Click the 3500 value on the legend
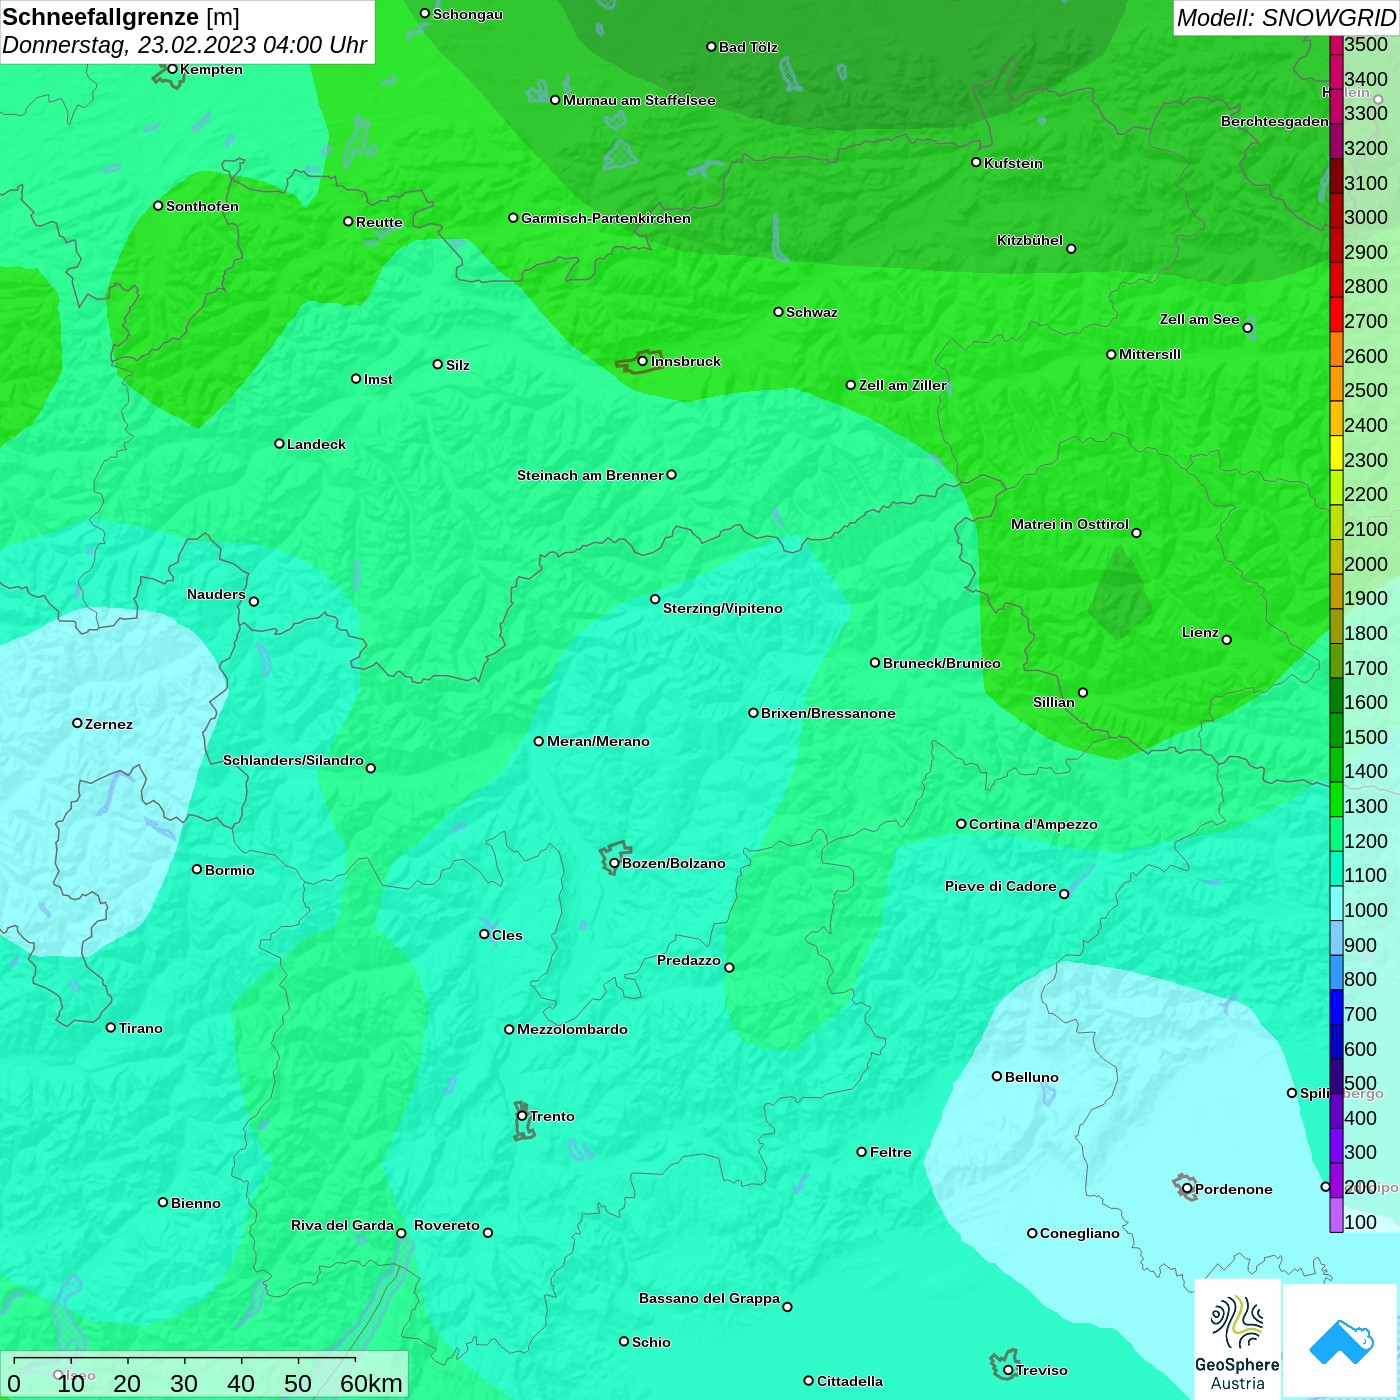1400x1400 pixels. [1366, 44]
